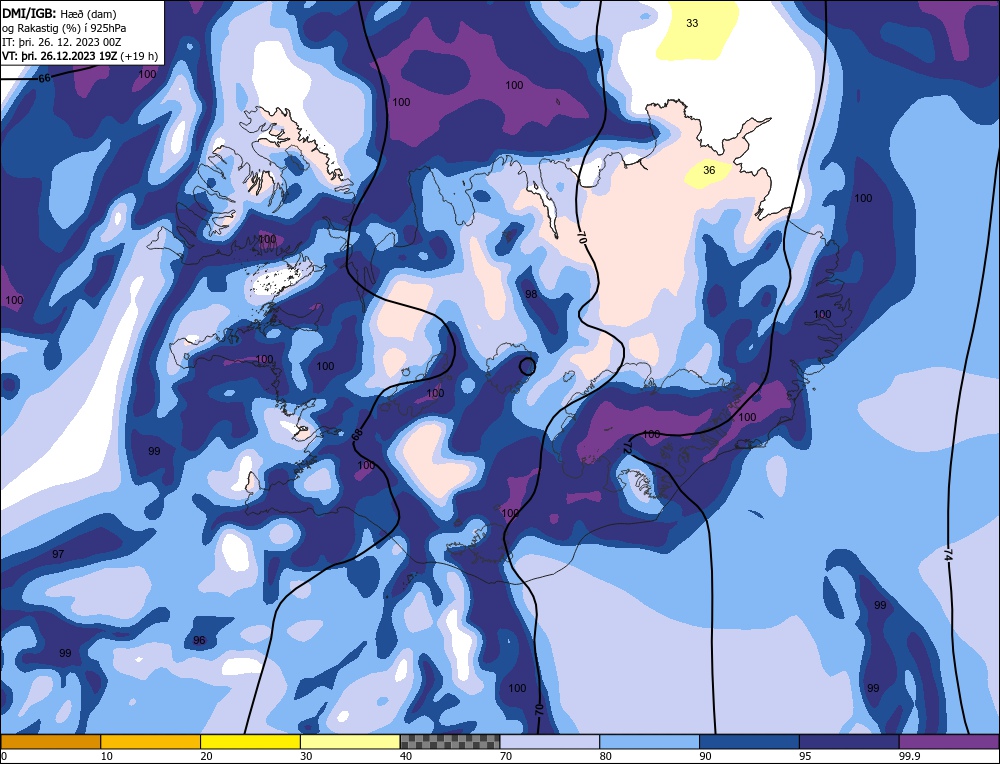
Task: Click the orange 10–20 legend swatch
Action: coord(151,741)
